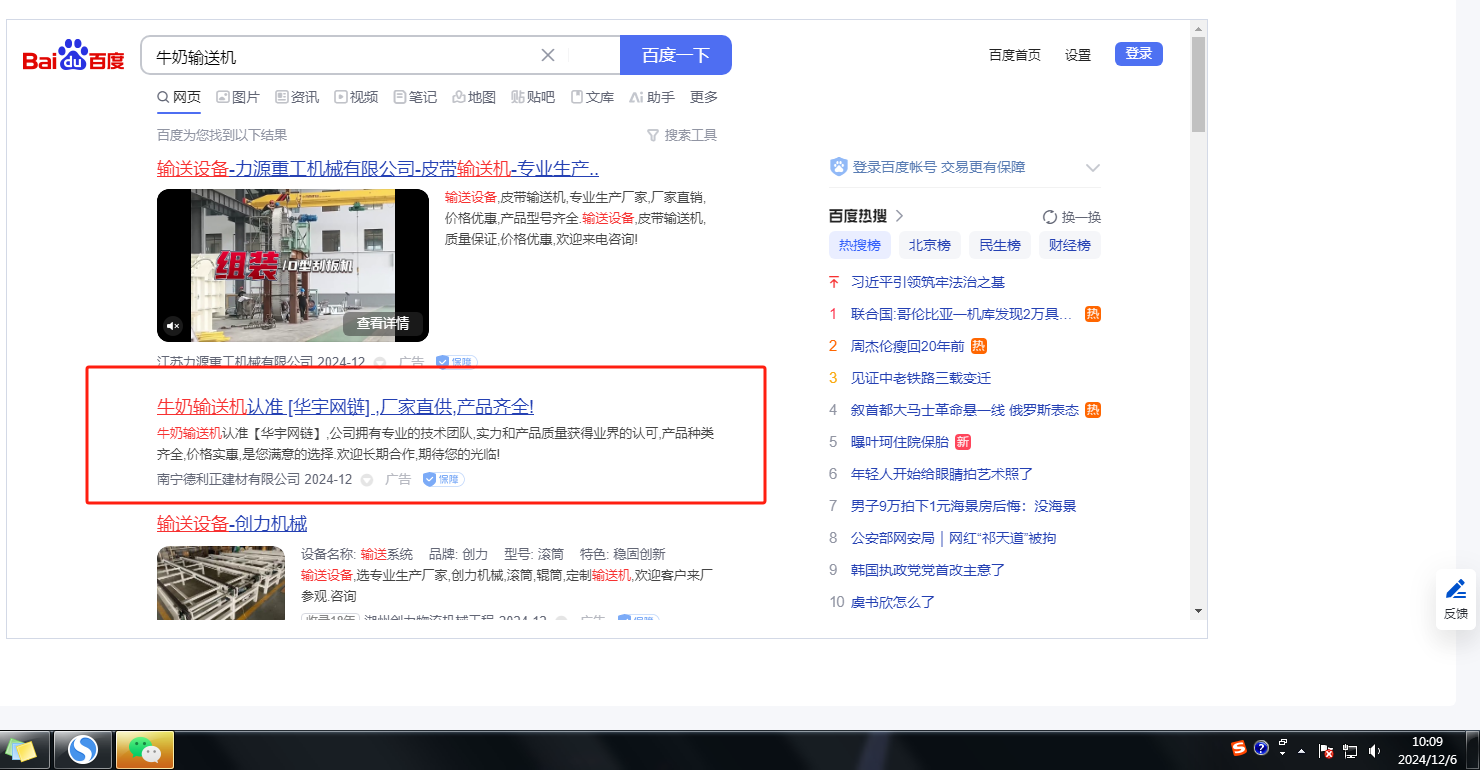The width and height of the screenshot is (1480, 770).
Task: Open the 输送设备-力源重工机械有限公司 result
Action: pos(378,168)
